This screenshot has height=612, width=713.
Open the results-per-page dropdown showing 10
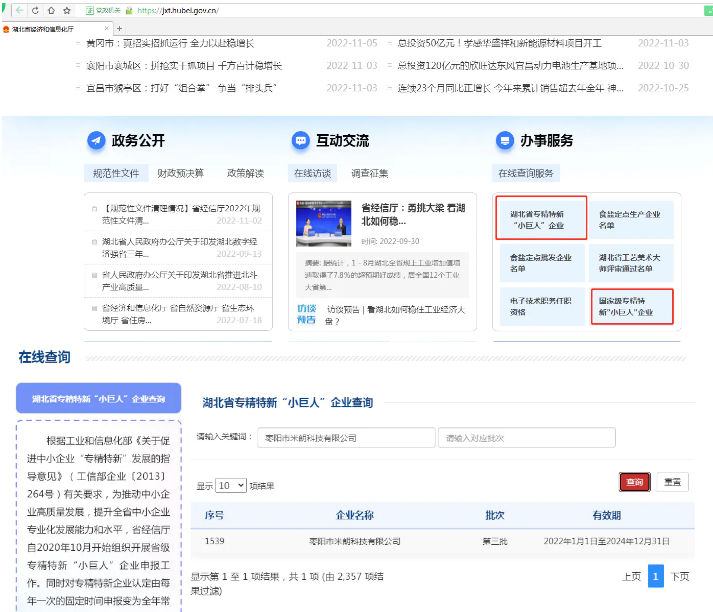pyautogui.click(x=230, y=485)
